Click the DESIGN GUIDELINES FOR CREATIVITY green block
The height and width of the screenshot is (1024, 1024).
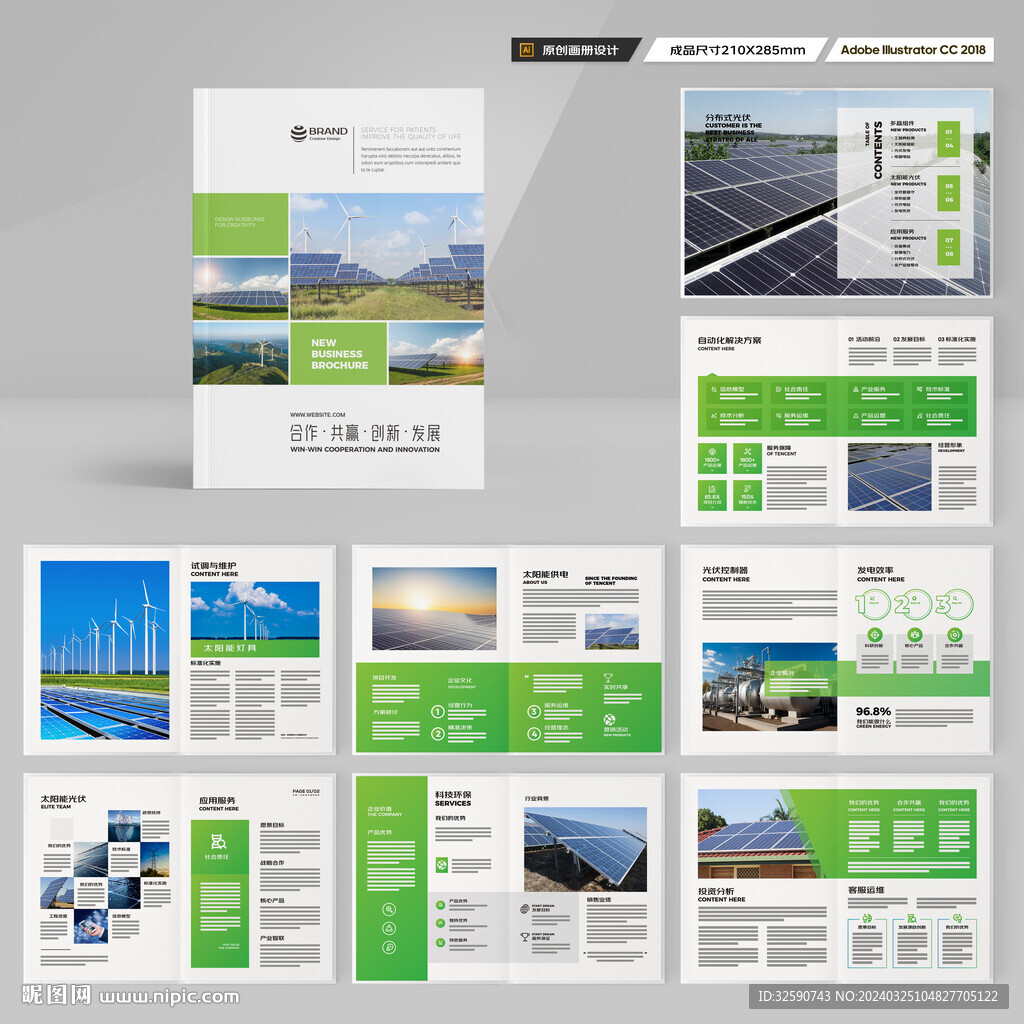pos(240,224)
